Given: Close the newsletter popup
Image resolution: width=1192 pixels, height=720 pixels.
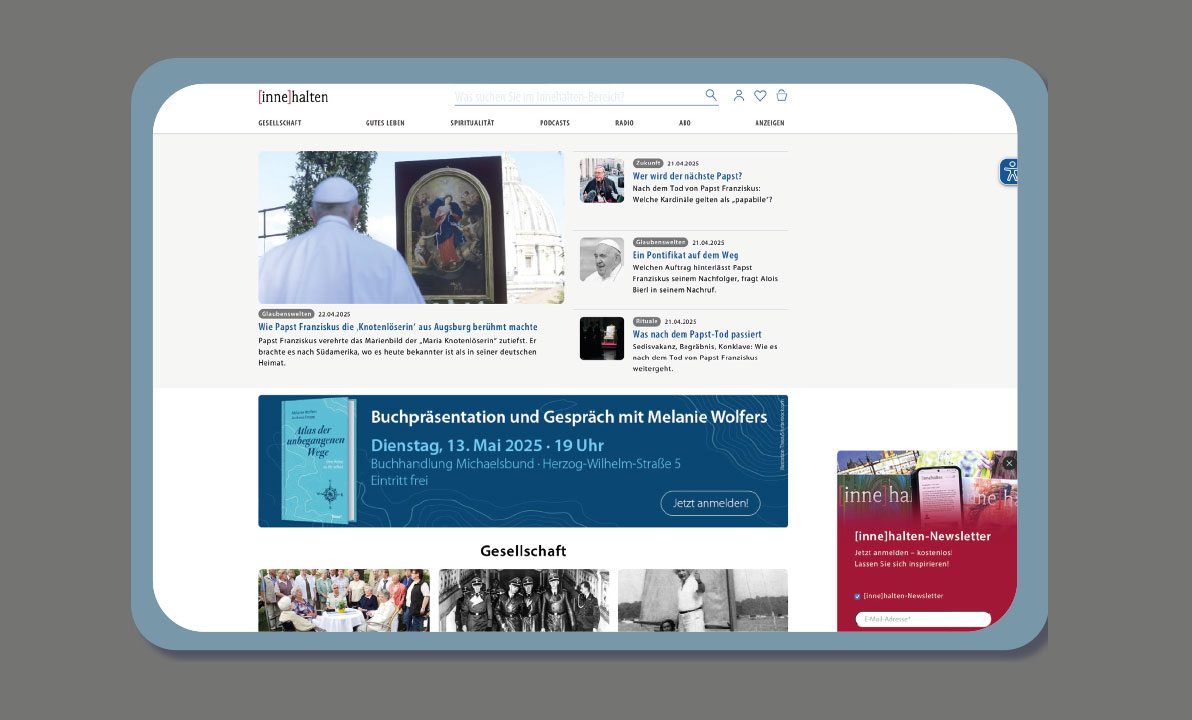Looking at the screenshot, I should click(x=1009, y=463).
